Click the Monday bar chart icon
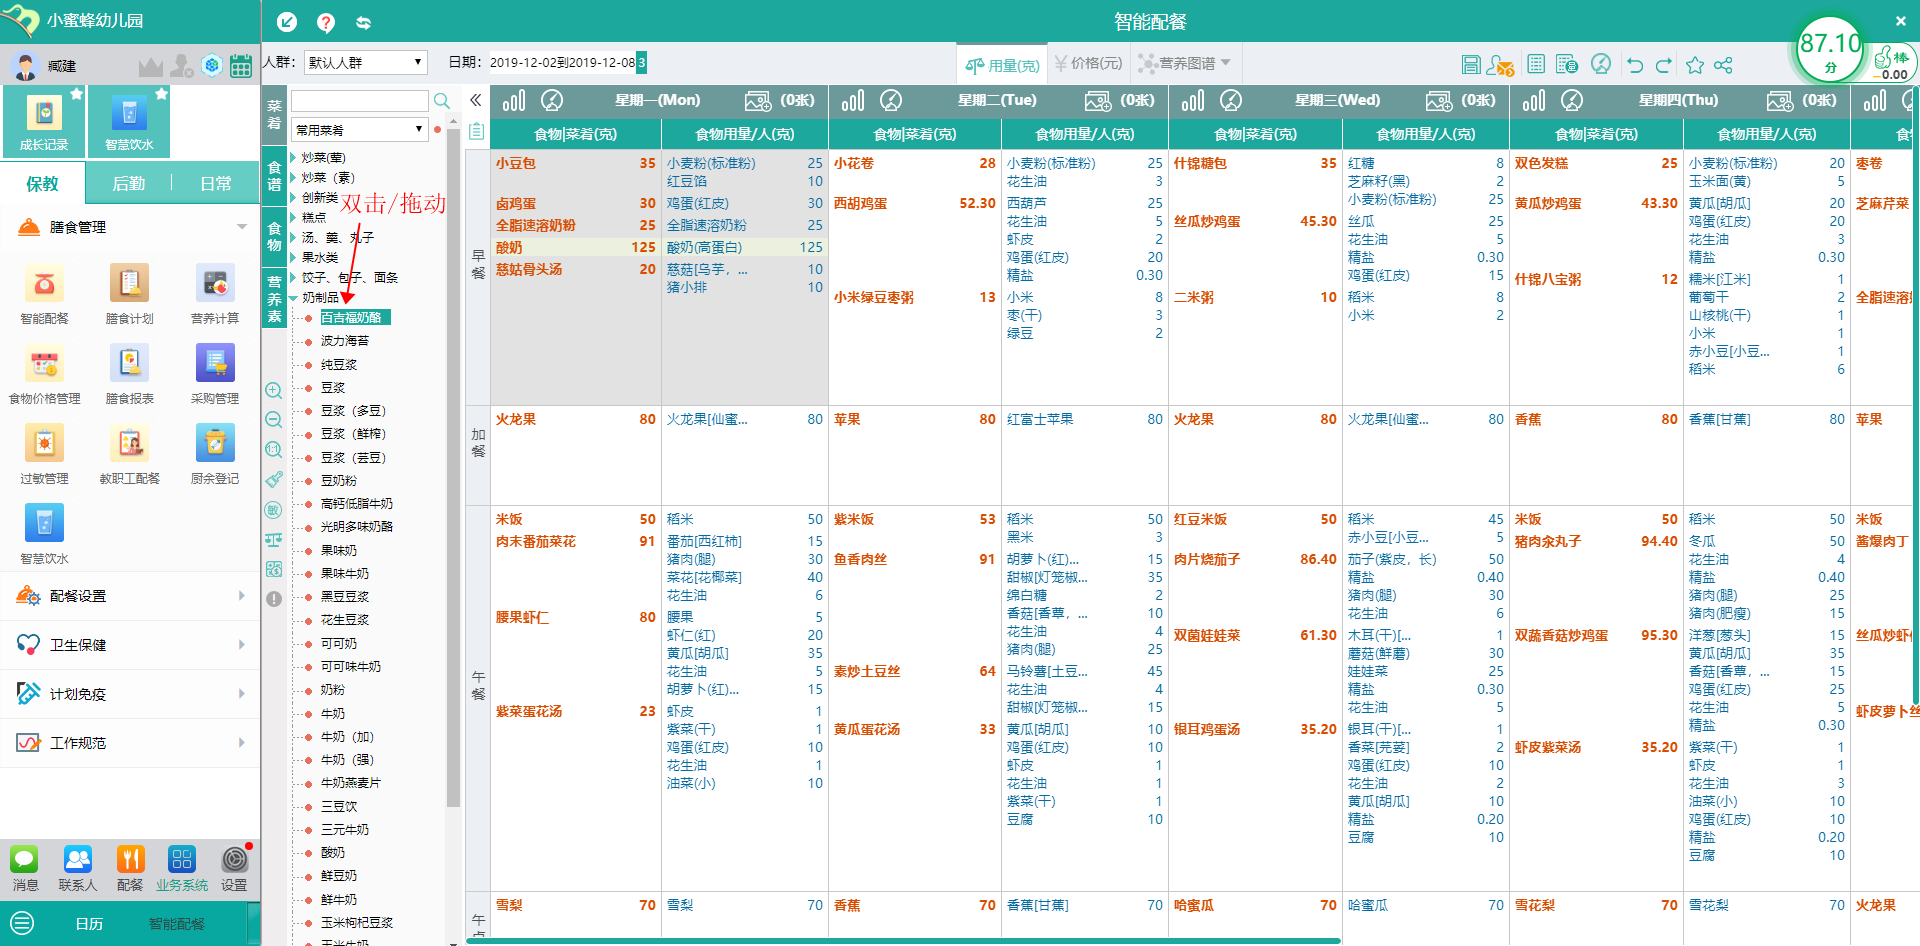The height and width of the screenshot is (946, 1920). pyautogui.click(x=513, y=101)
